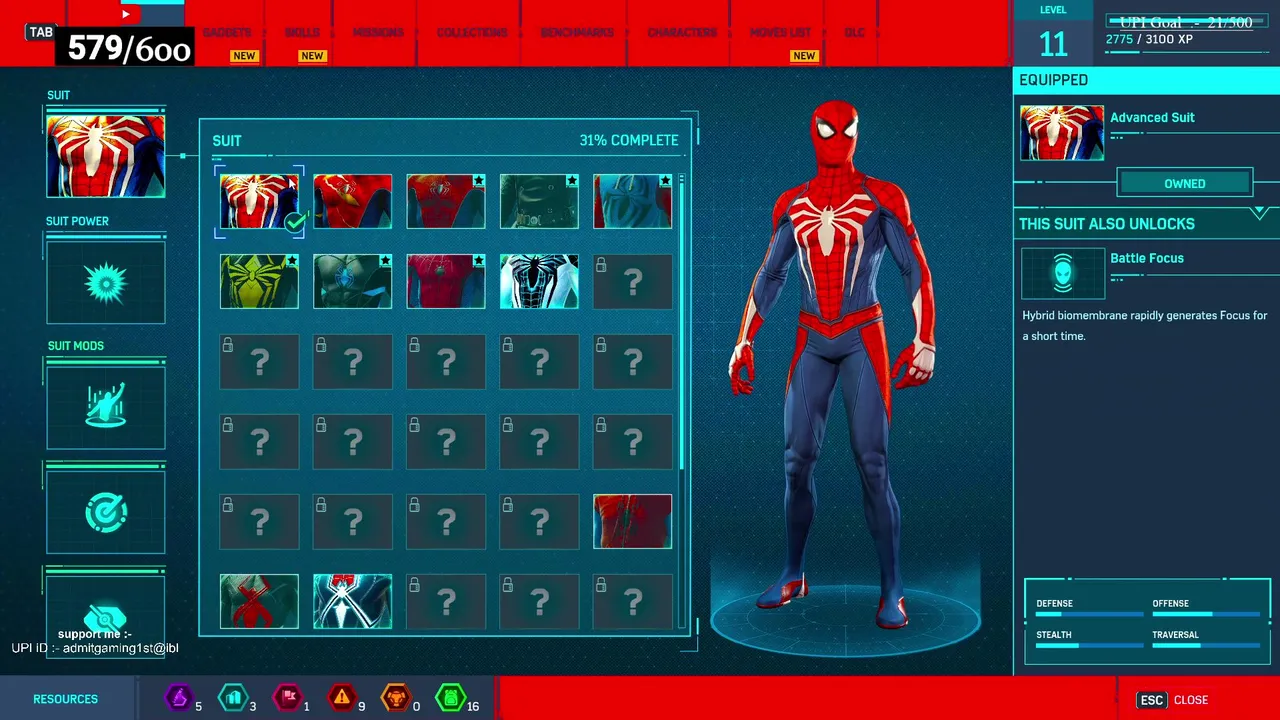
Task: Select the dark suit with blue spider
Action: 352,281
